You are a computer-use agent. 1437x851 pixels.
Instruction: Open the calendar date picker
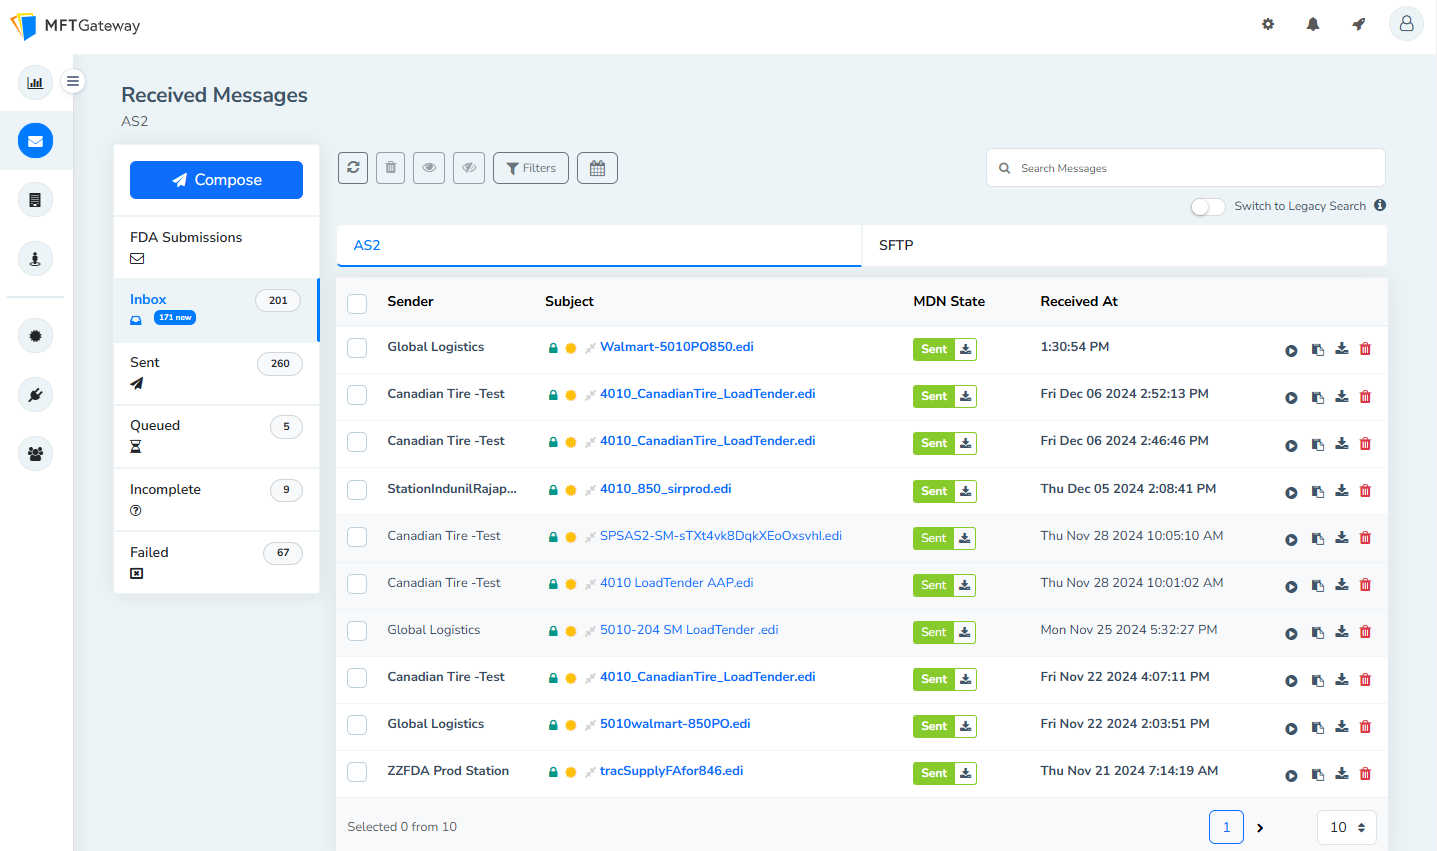point(597,168)
